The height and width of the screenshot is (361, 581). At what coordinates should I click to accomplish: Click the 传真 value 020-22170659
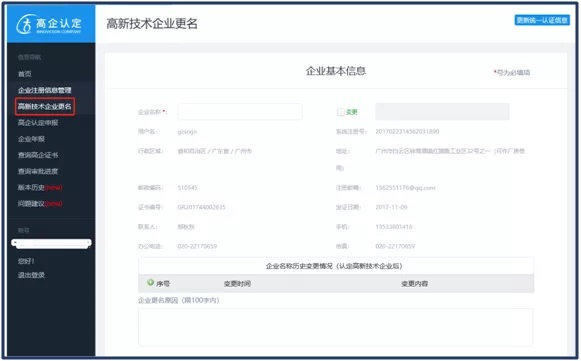395,246
